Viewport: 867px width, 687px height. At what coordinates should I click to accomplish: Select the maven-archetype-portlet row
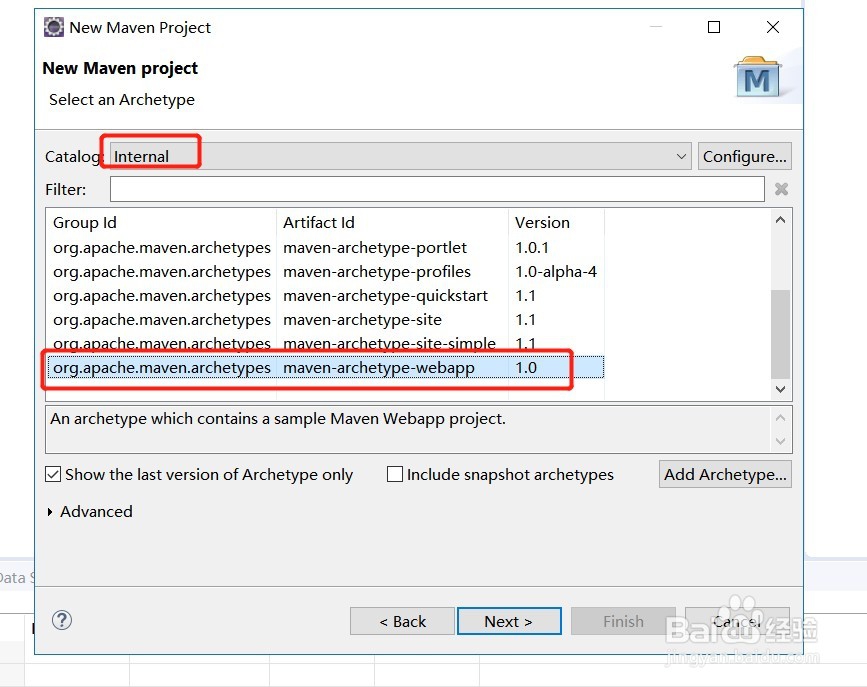(375, 248)
